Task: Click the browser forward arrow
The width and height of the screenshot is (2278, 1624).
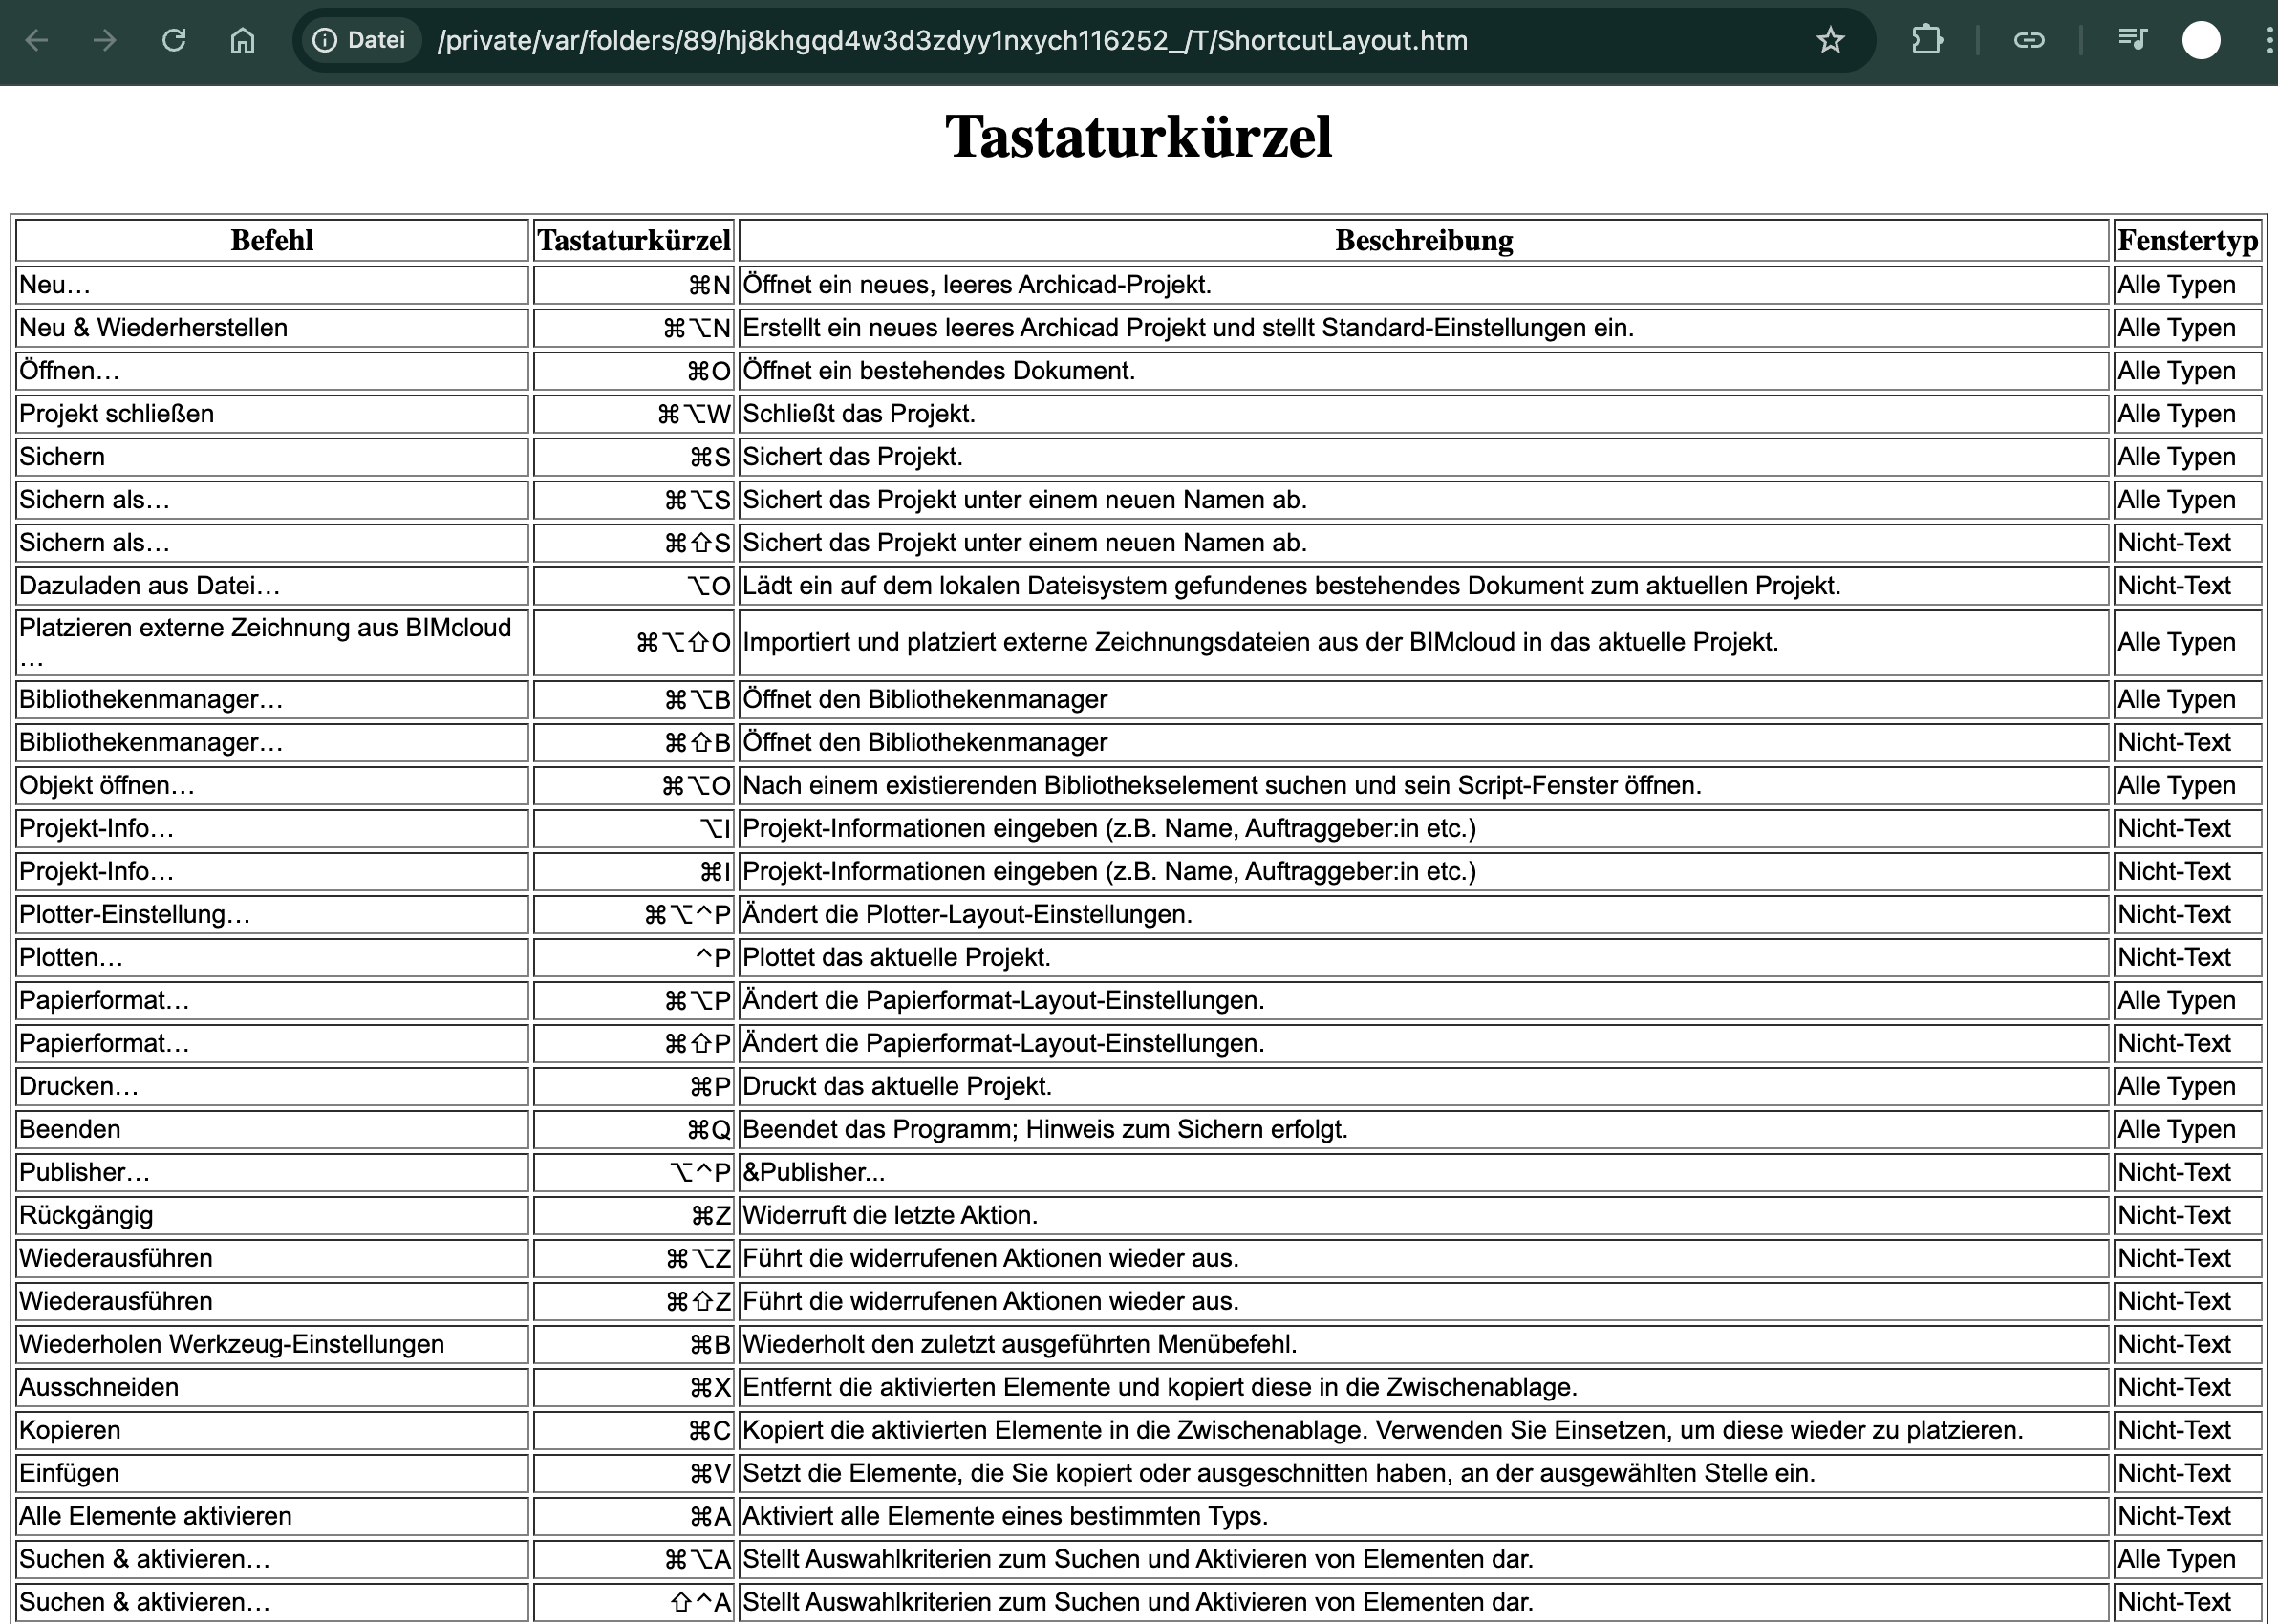Action: [105, 40]
